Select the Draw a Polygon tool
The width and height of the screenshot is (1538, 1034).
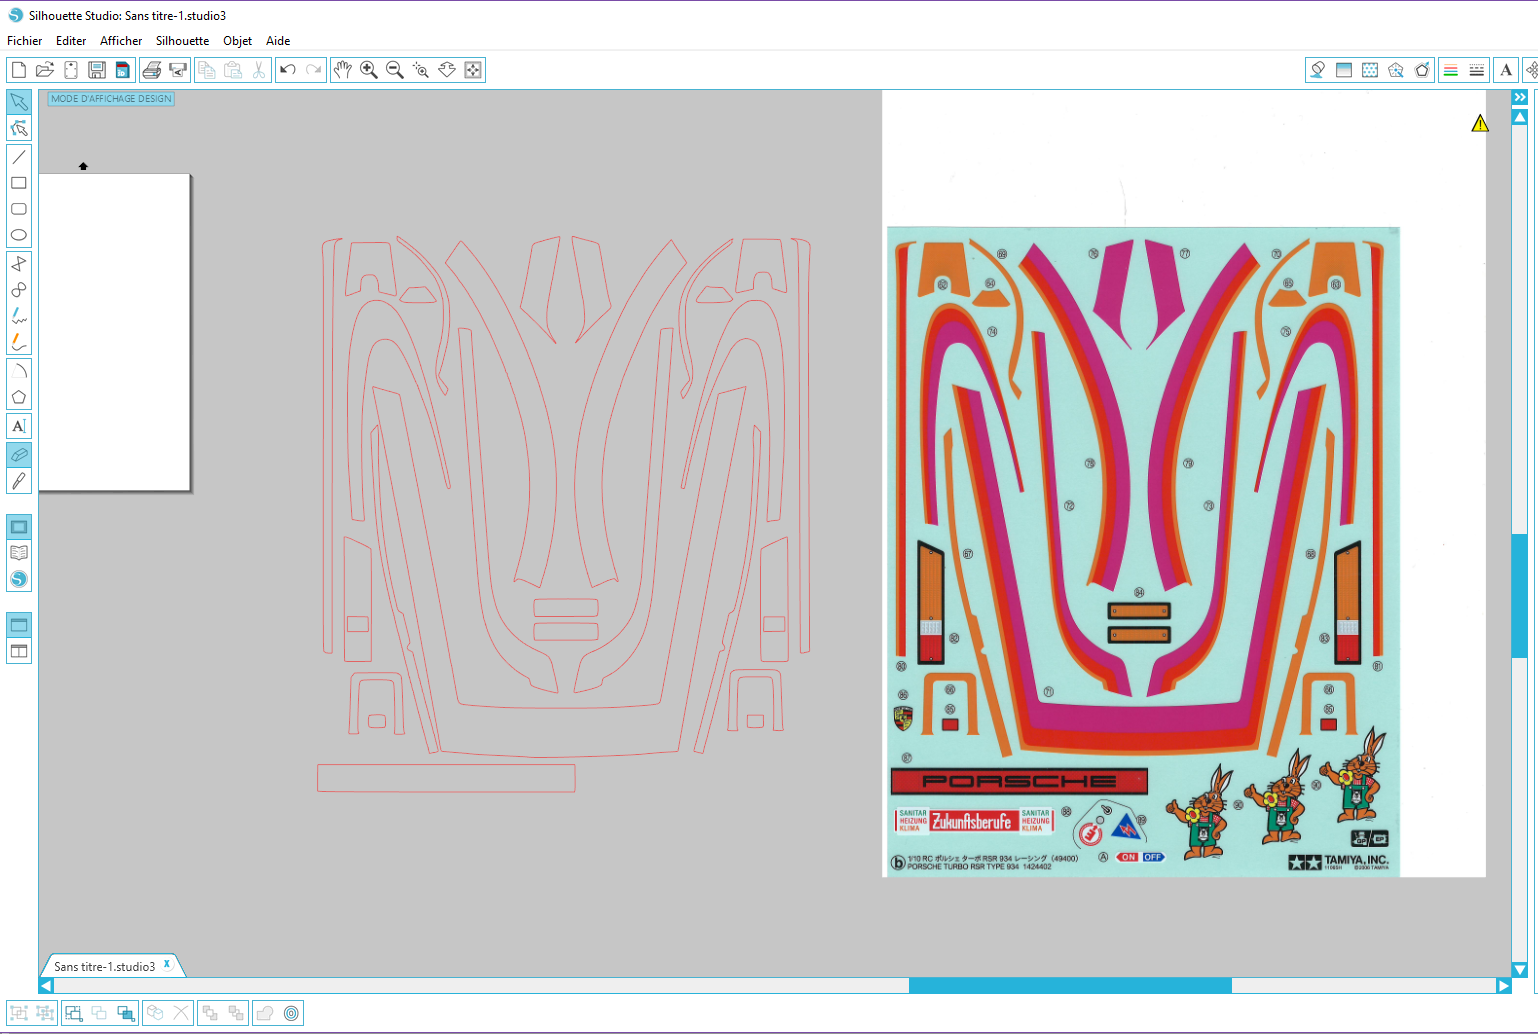point(19,264)
